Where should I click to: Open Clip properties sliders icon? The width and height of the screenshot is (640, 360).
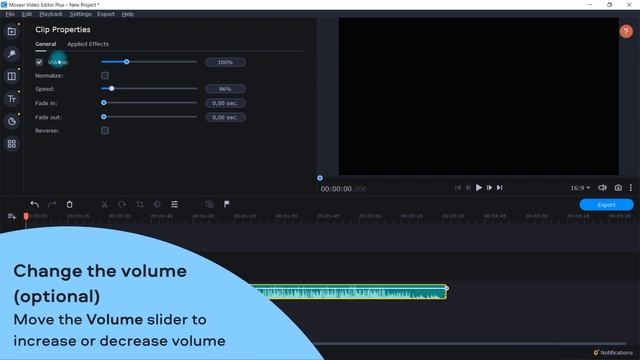pyautogui.click(x=175, y=204)
